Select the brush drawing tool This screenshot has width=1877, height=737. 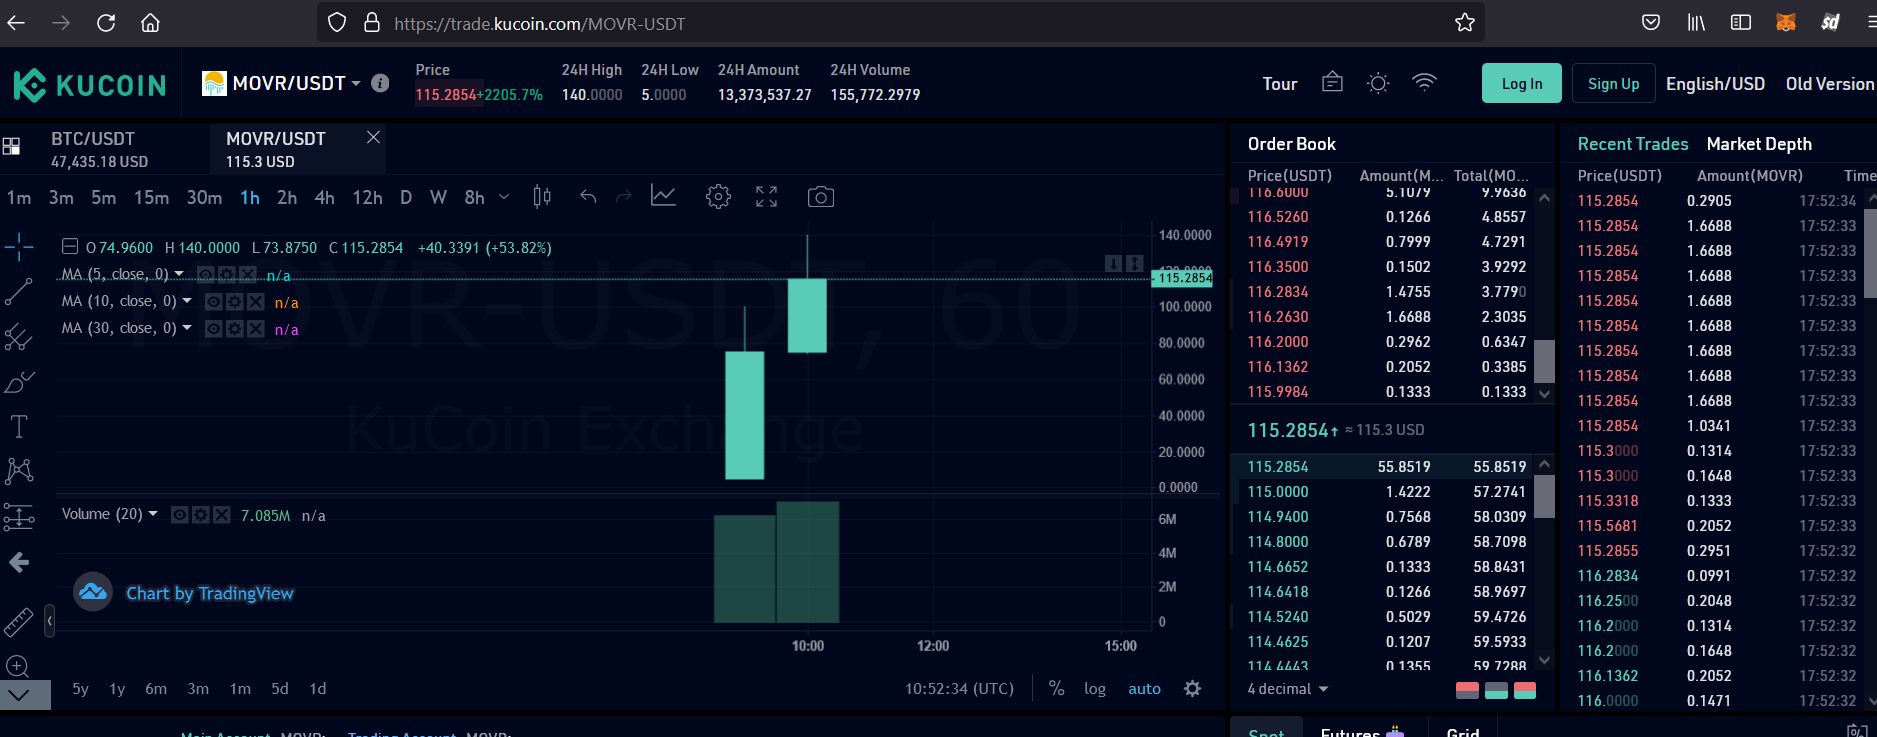(19, 382)
